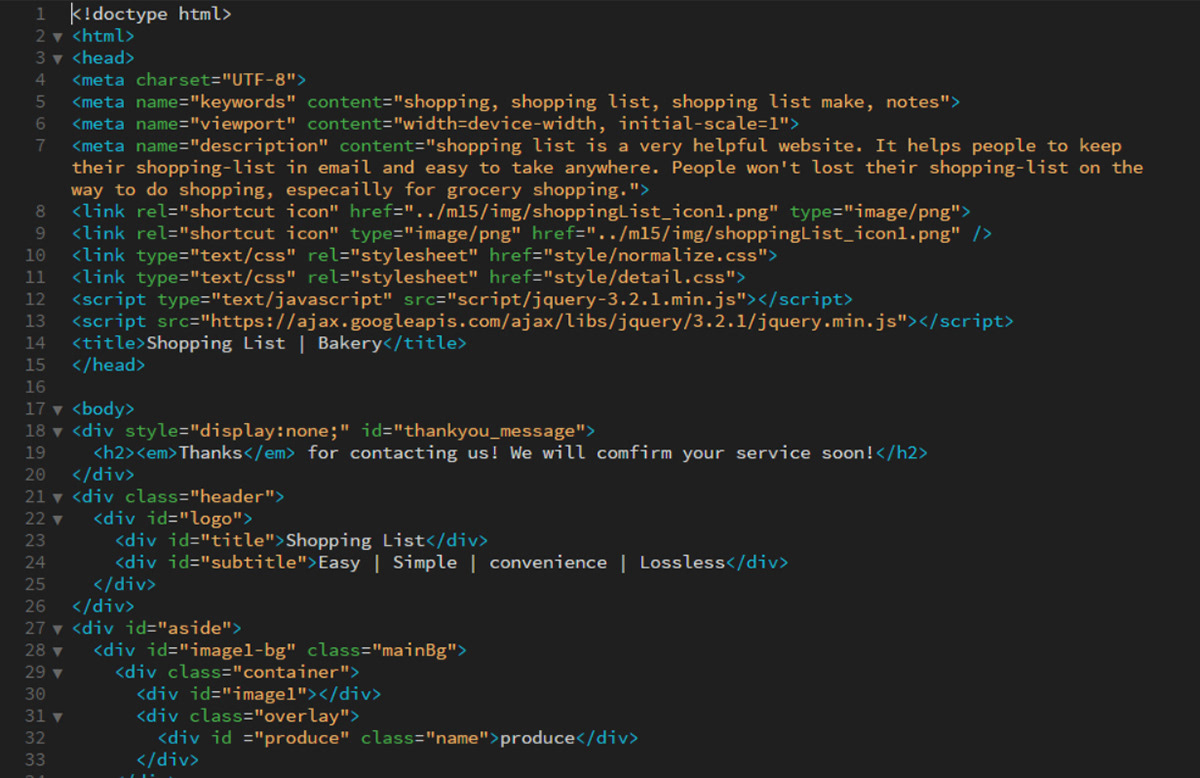Image resolution: width=1200 pixels, height=778 pixels.
Task: Click the "Easy | Simple | convenience | Lossless" subtitle text
Action: click(x=521, y=563)
